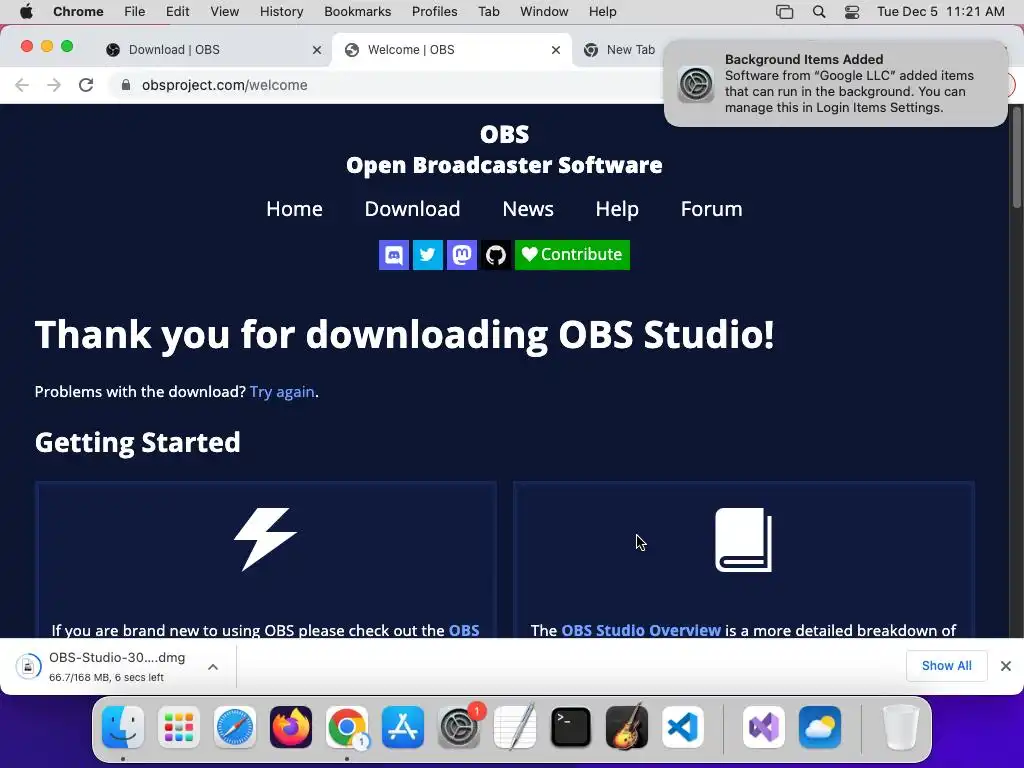Click the page vertical scrollbar
The height and width of the screenshot is (768, 1024).
(x=1017, y=157)
